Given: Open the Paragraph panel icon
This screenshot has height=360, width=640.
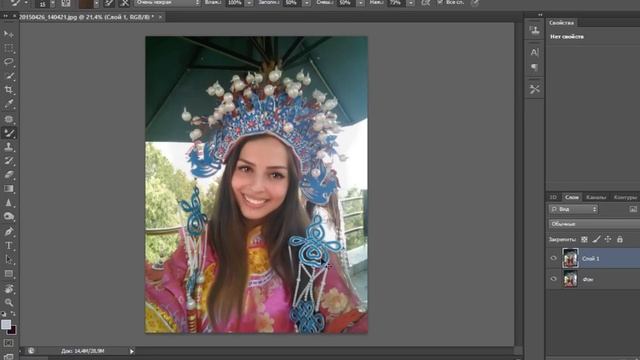Looking at the screenshot, I should click(534, 67).
